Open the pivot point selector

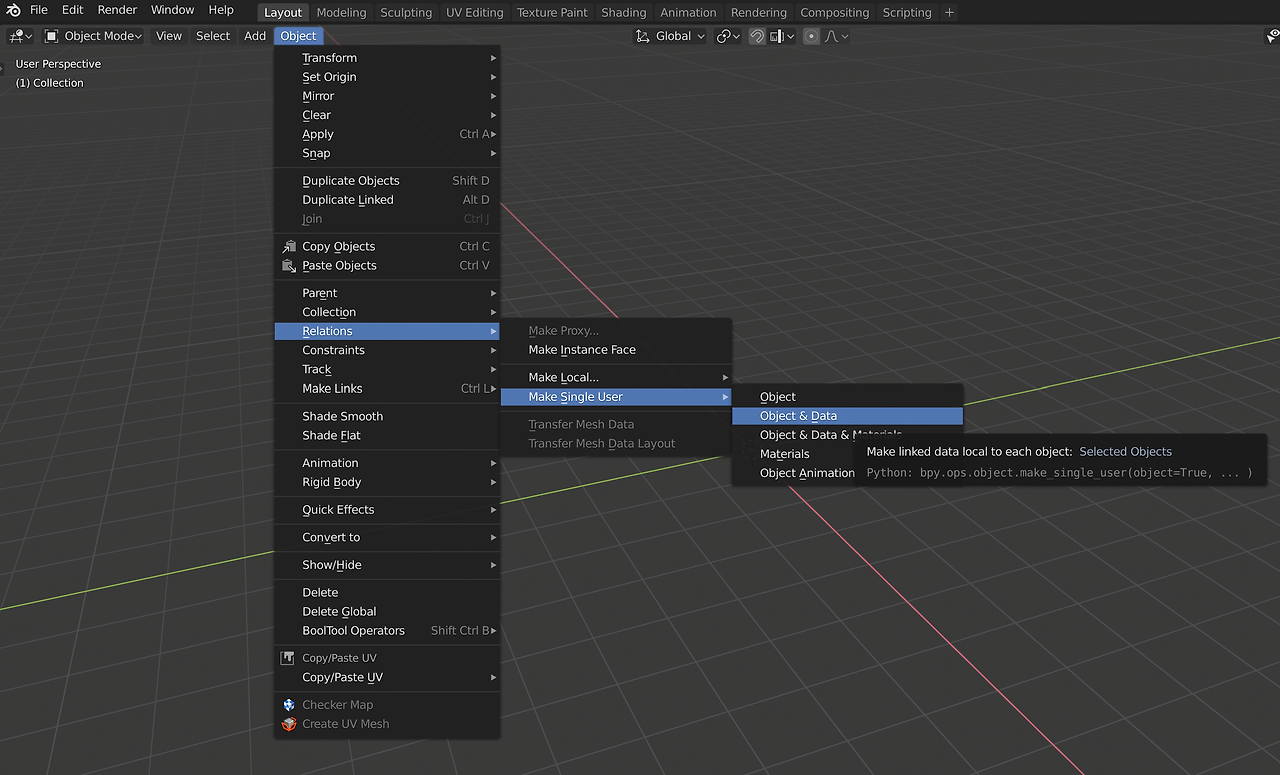[x=729, y=36]
